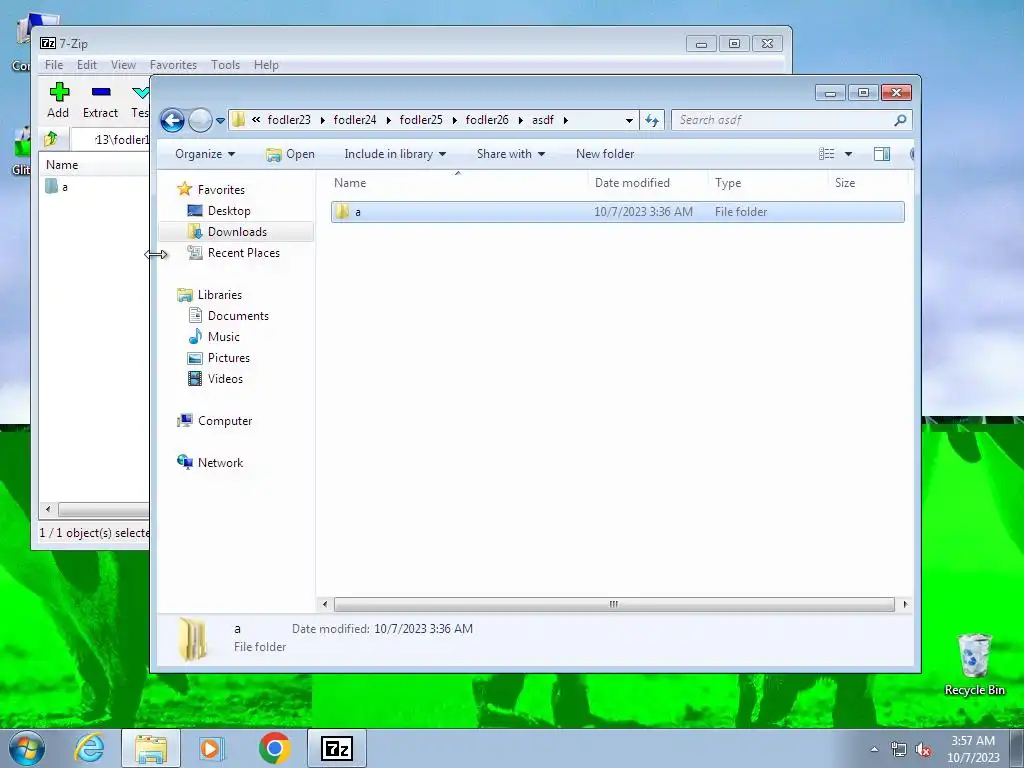Launch Google Chrome from taskbar
Viewport: 1024px width, 768px height.
[274, 748]
